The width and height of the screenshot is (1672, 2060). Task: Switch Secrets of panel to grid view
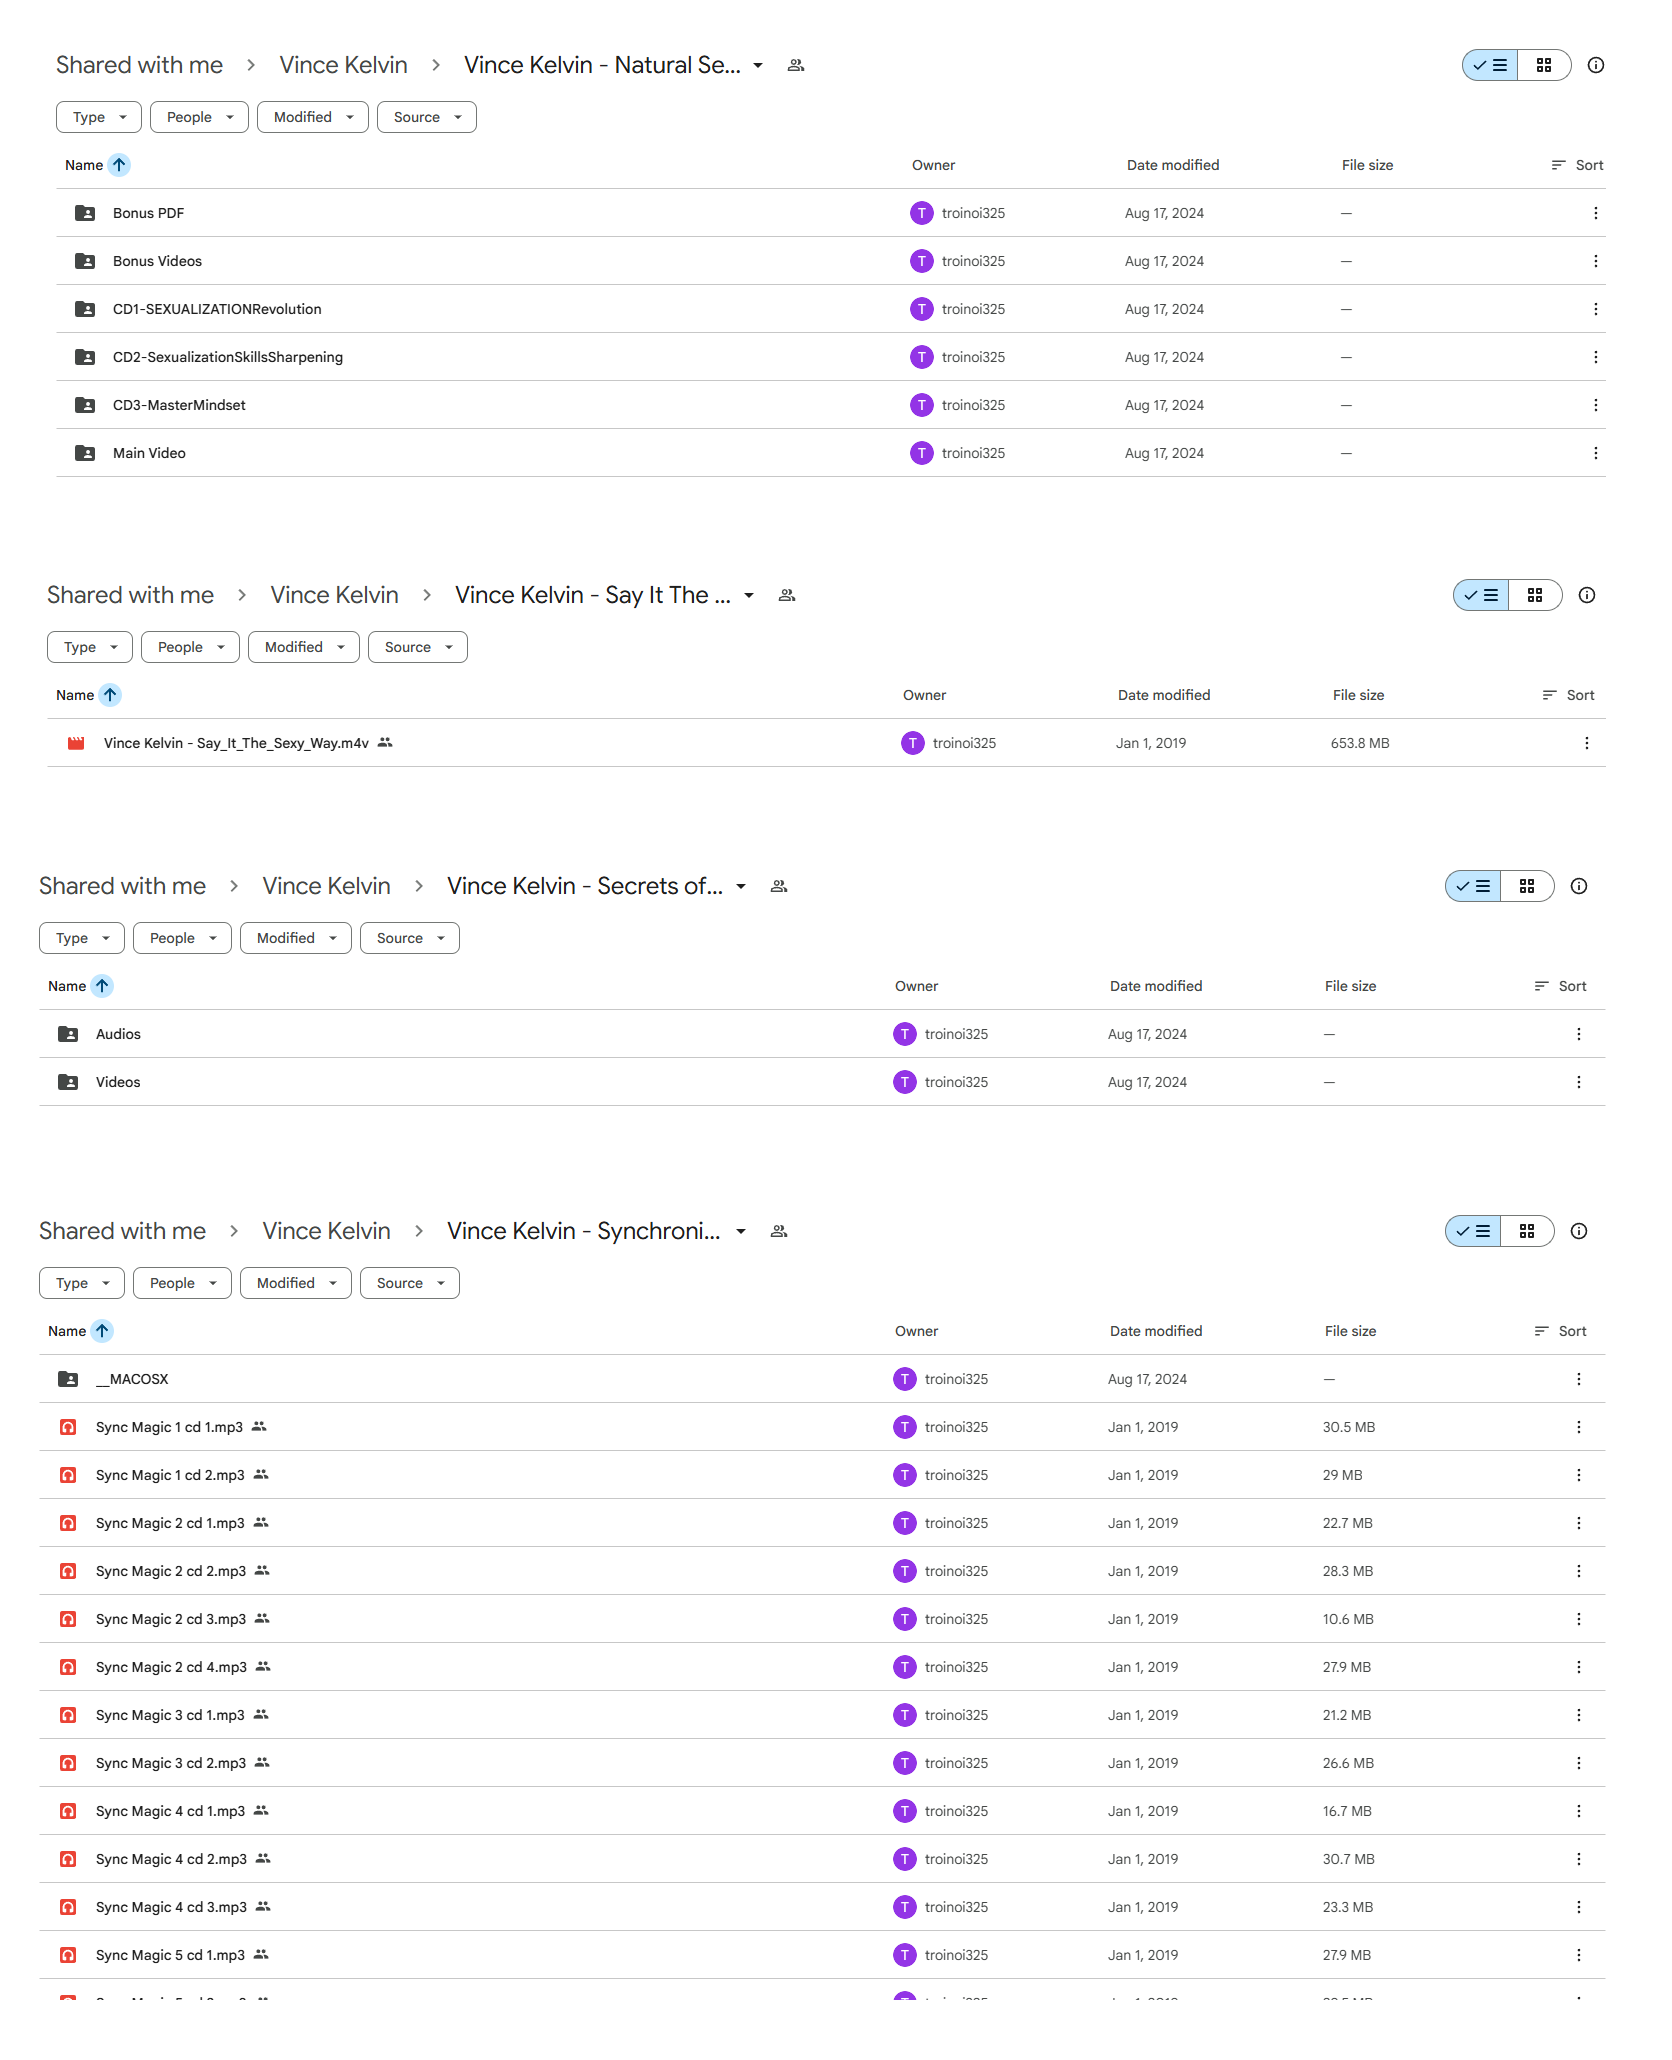[1527, 886]
